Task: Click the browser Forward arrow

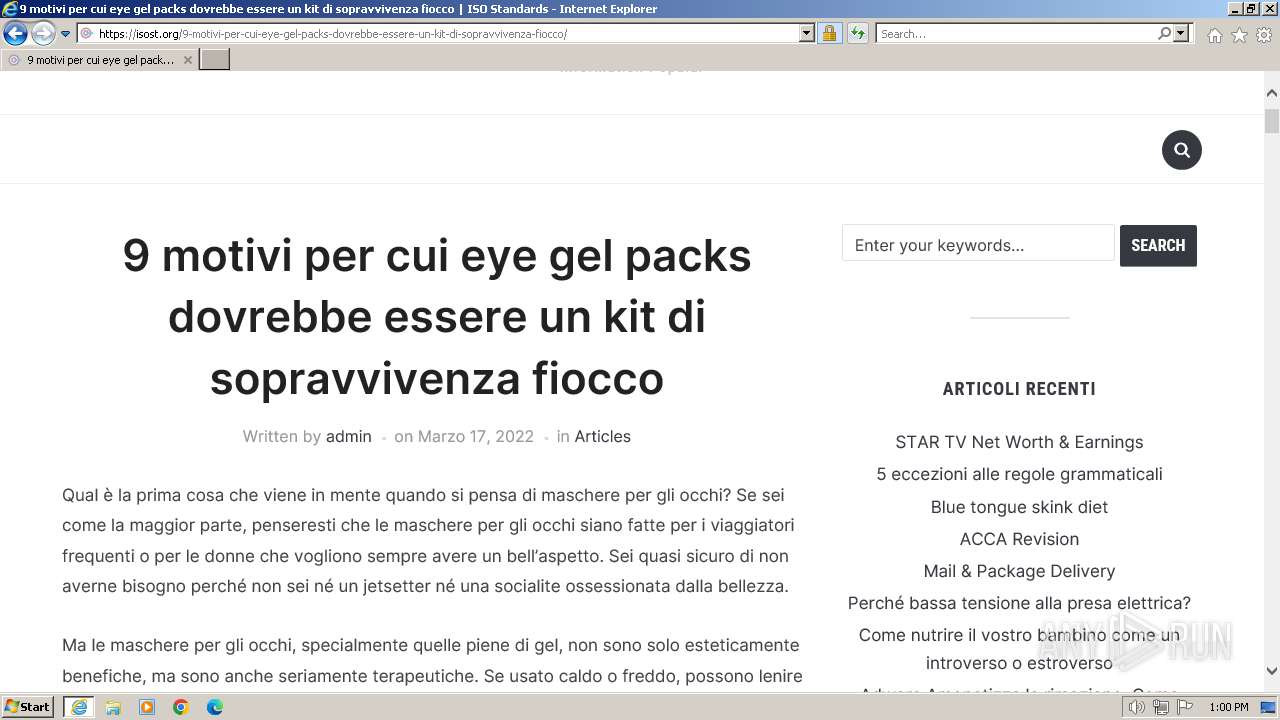Action: pyautogui.click(x=42, y=33)
